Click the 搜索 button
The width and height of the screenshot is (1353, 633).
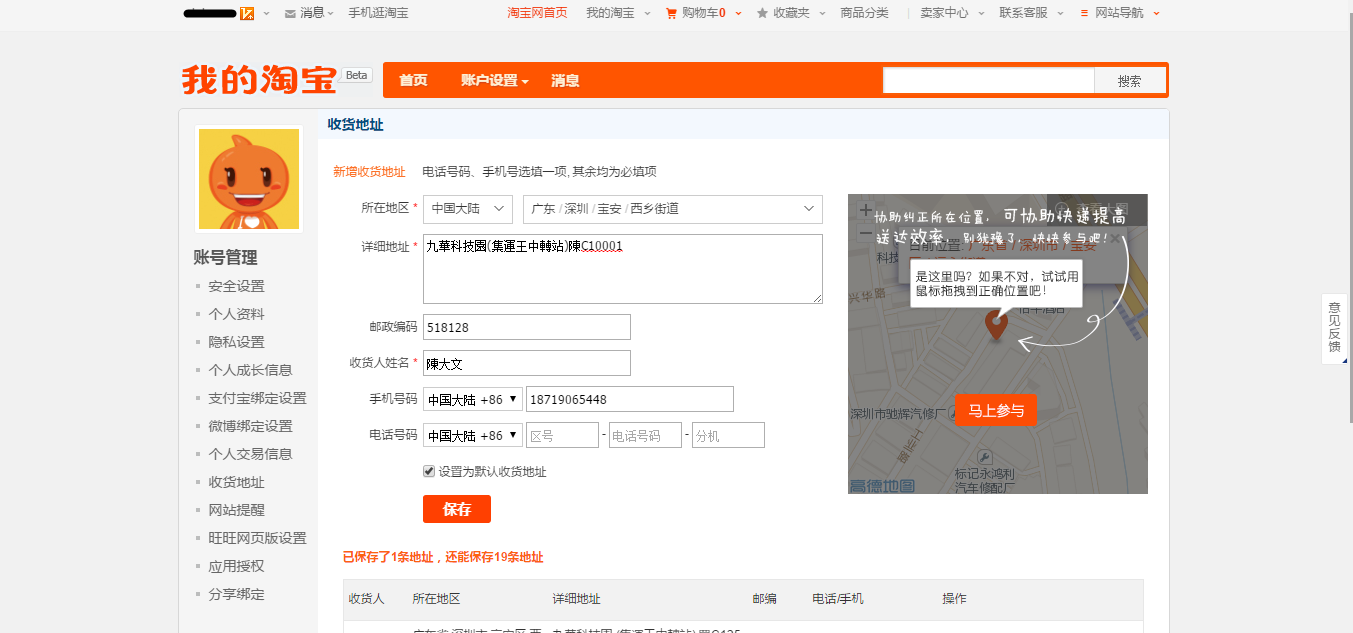click(x=1130, y=81)
